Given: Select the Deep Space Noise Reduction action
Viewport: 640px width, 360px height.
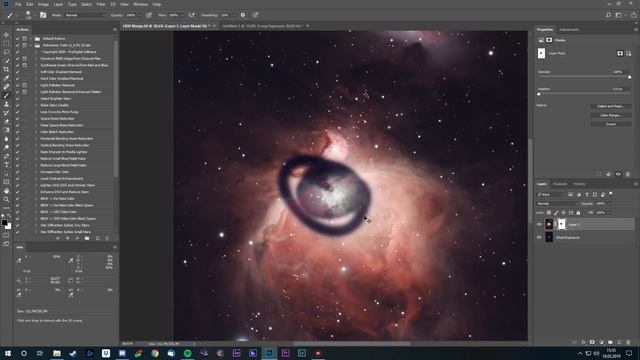Looking at the screenshot, I should [62, 125].
